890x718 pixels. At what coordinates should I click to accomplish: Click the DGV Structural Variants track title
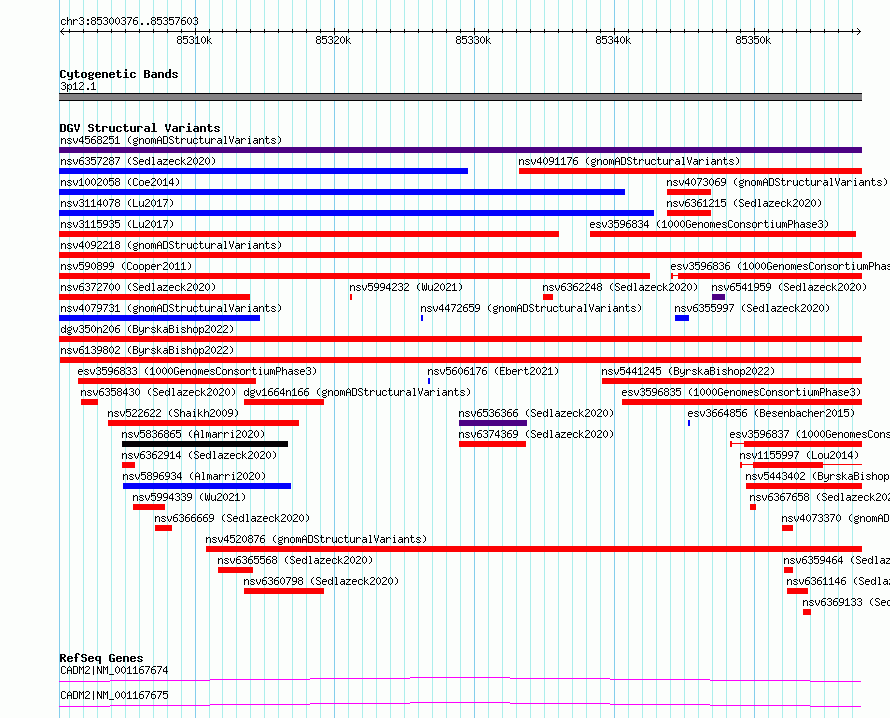click(x=140, y=128)
